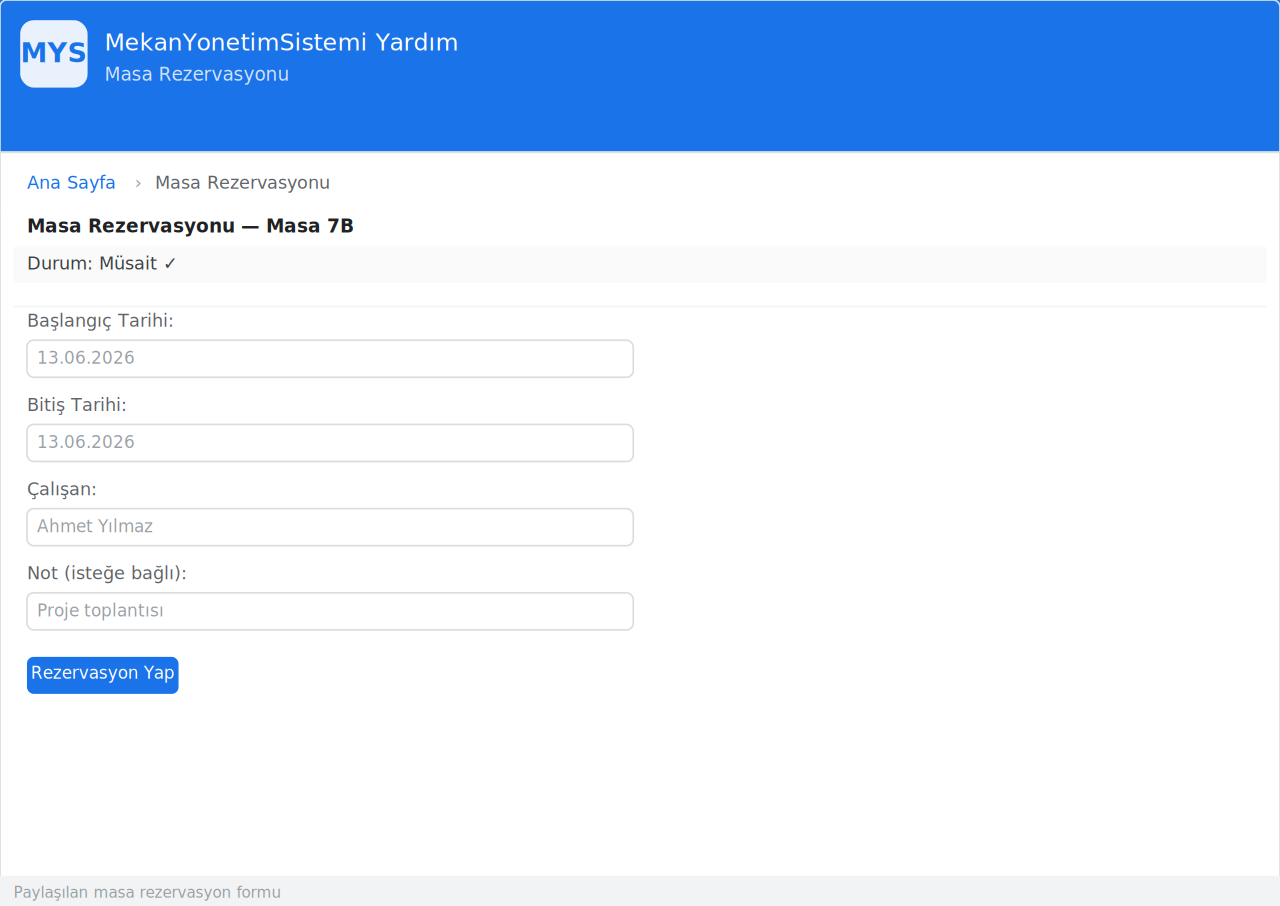Viewport: 1280px width, 906px height.
Task: Click the MYS logo icon
Action: click(x=54, y=54)
